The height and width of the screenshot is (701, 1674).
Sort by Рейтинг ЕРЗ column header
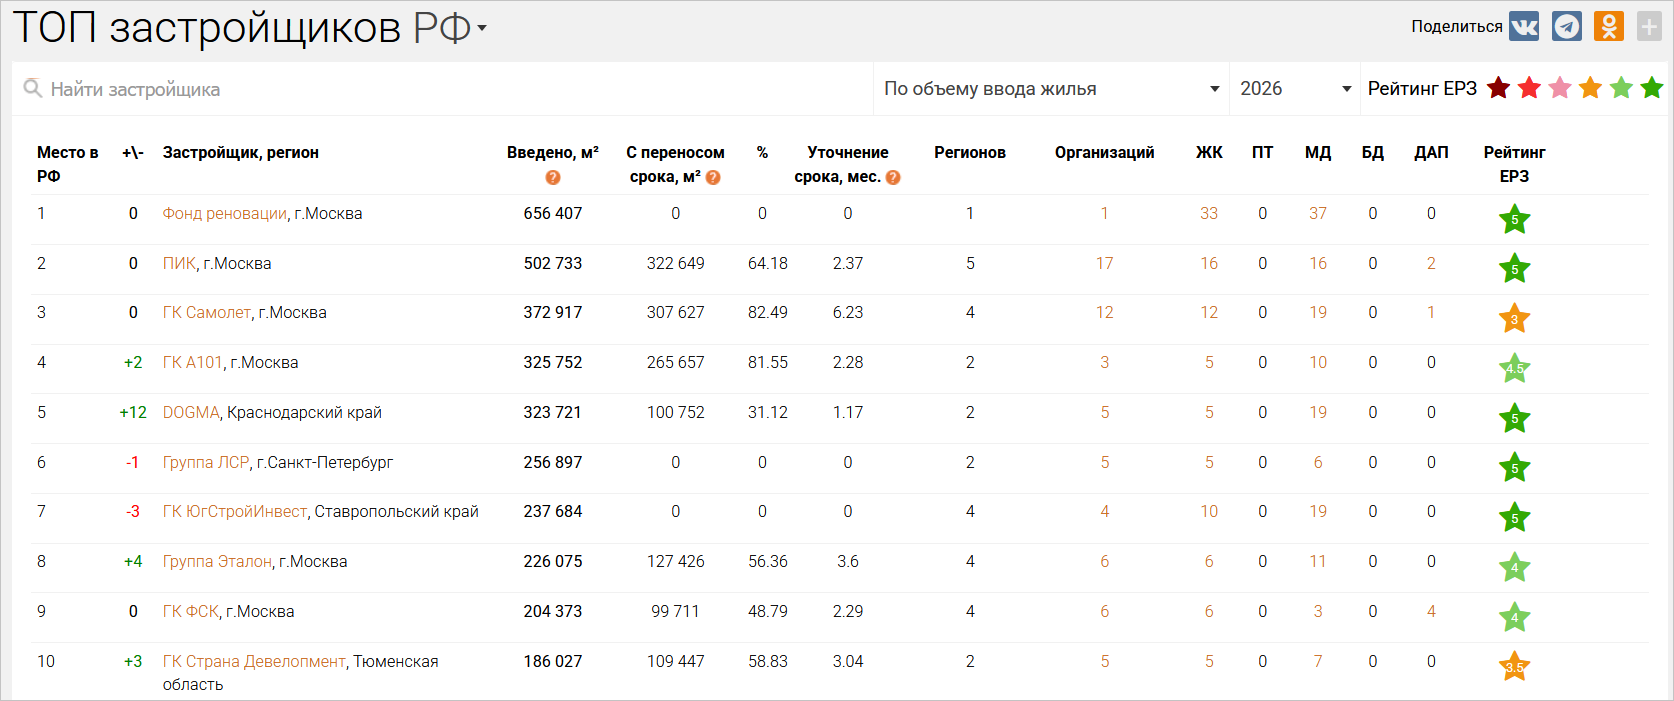1514,164
